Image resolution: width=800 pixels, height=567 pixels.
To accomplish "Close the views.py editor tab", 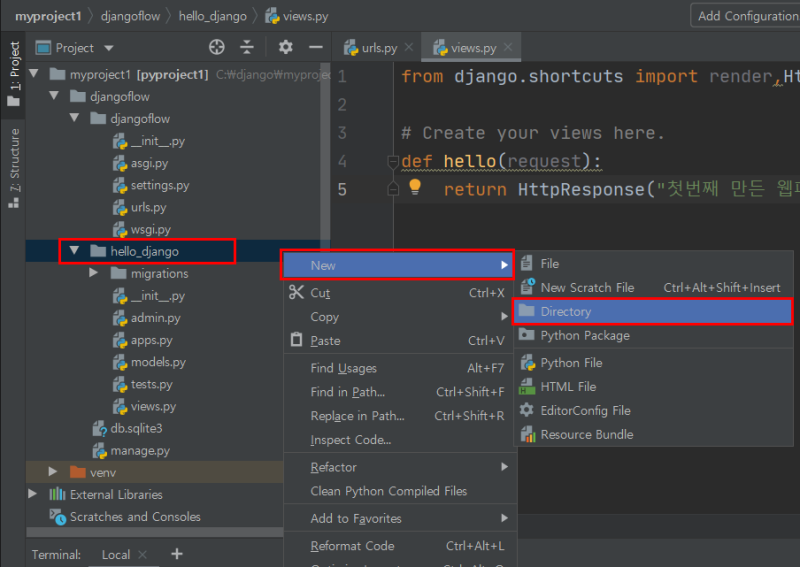I will click(508, 47).
